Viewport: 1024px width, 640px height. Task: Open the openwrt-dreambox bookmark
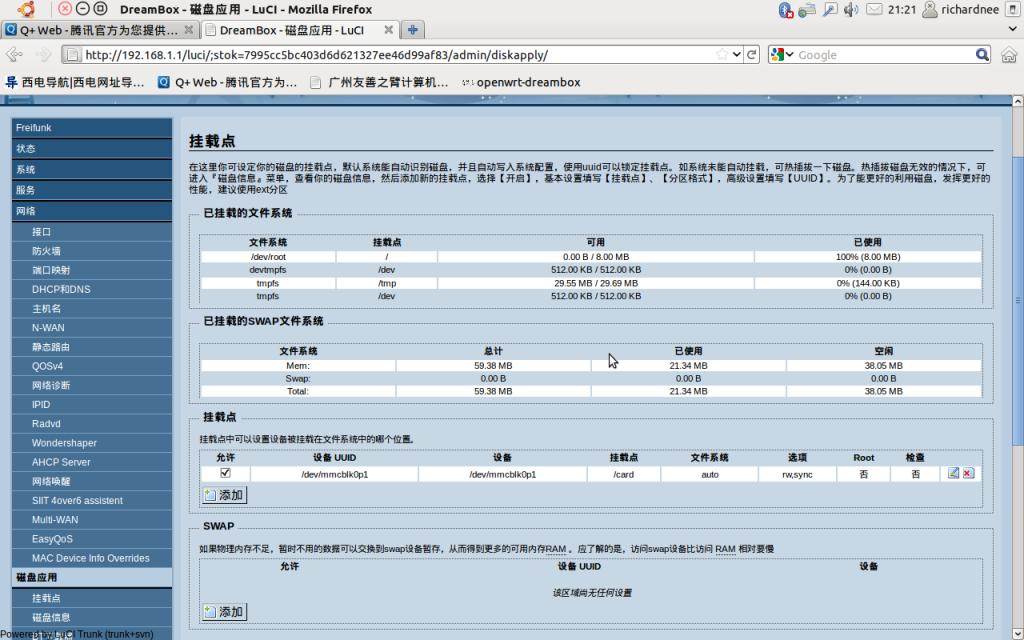click(520, 82)
